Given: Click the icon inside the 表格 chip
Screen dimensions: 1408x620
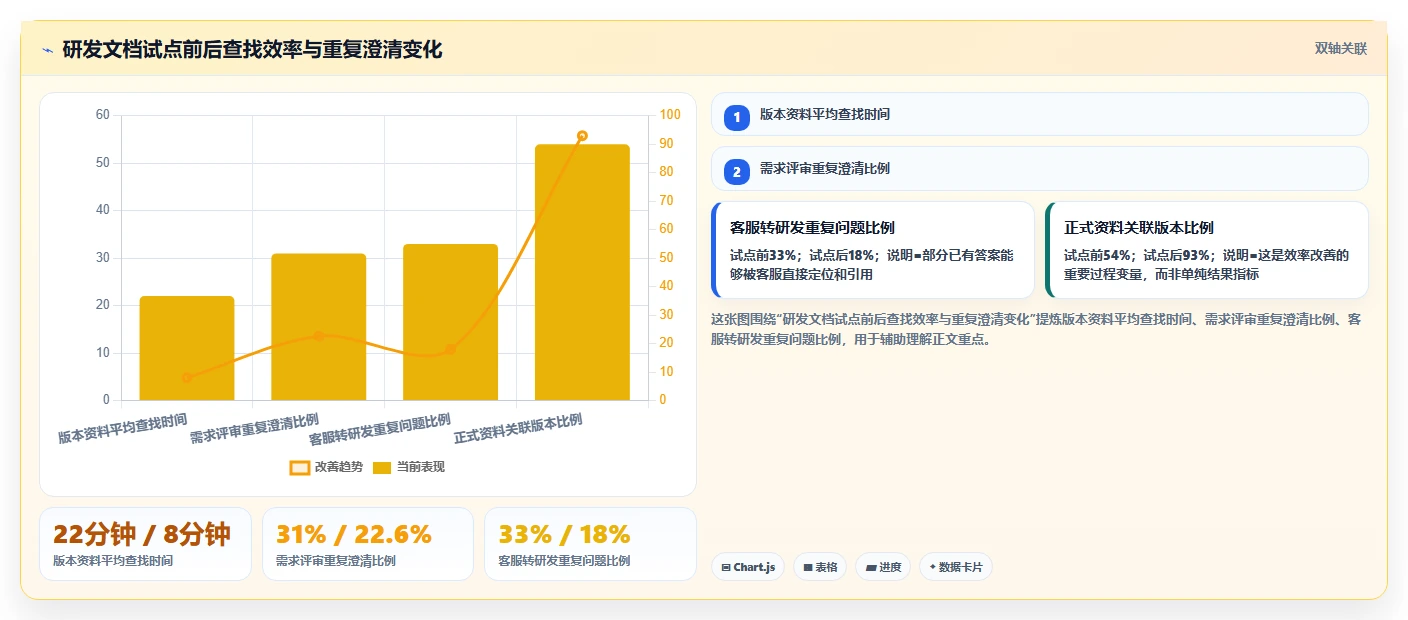Looking at the screenshot, I should pos(808,567).
